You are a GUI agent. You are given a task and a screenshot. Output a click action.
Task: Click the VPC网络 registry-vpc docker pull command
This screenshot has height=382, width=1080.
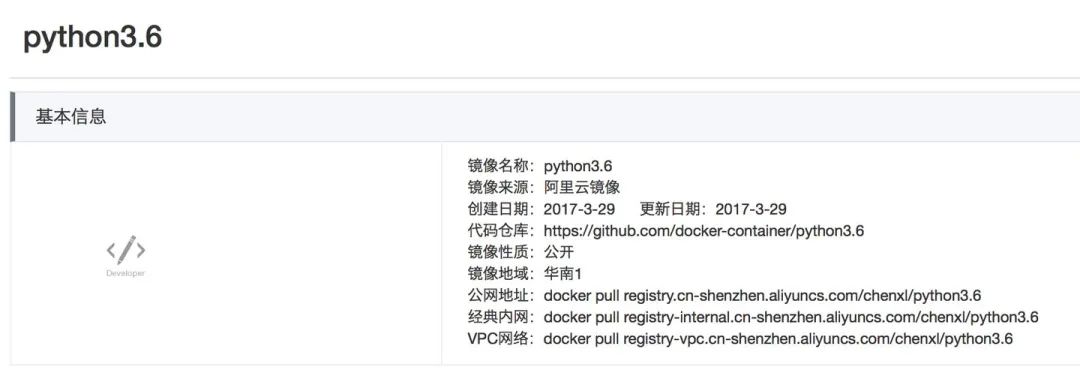click(x=778, y=339)
